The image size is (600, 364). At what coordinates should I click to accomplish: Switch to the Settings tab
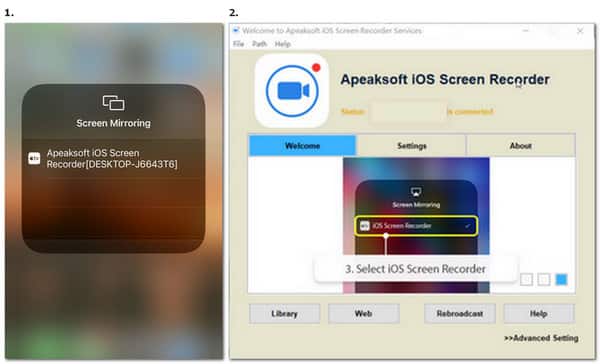point(411,145)
